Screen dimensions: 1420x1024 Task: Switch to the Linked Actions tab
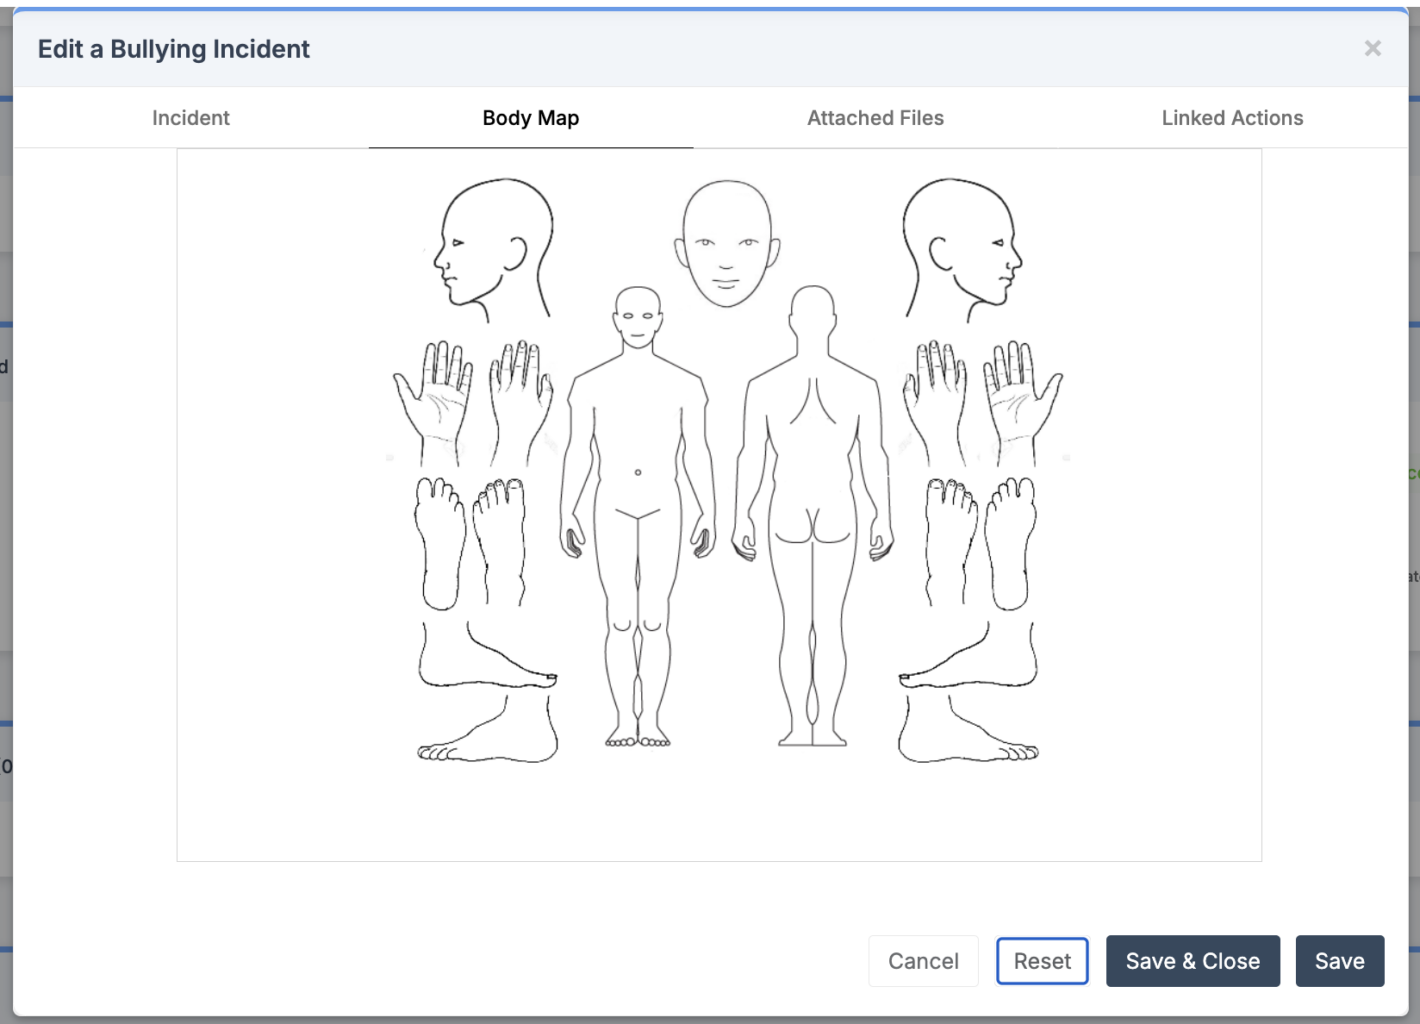(x=1233, y=117)
